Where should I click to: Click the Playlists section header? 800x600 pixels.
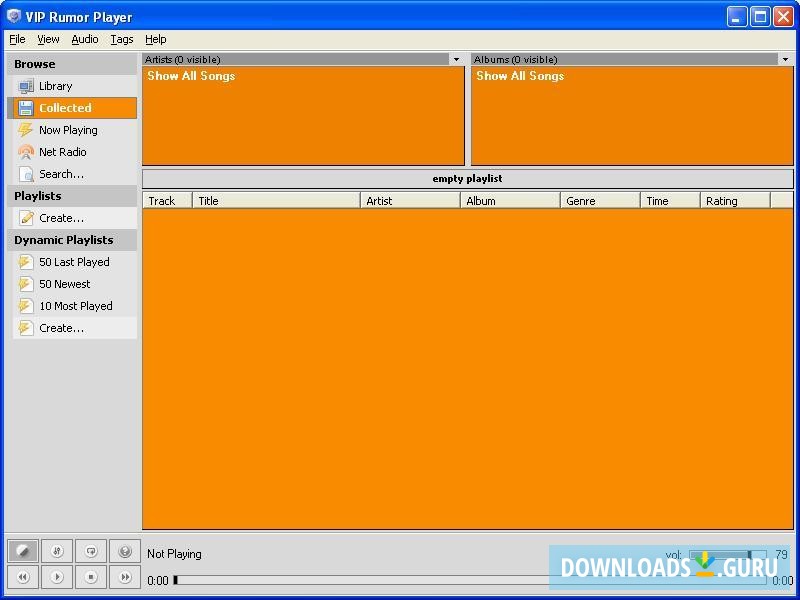(x=72, y=196)
